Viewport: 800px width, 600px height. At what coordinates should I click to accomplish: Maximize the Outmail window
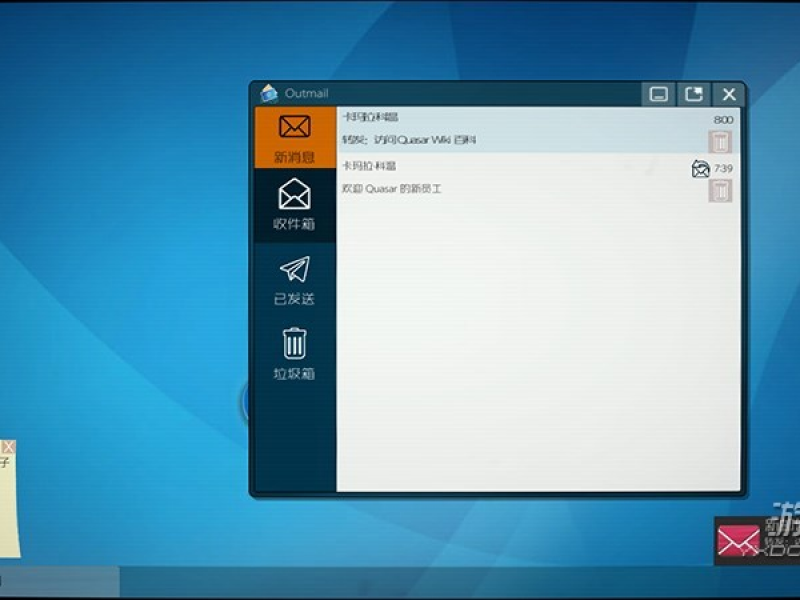coord(694,94)
